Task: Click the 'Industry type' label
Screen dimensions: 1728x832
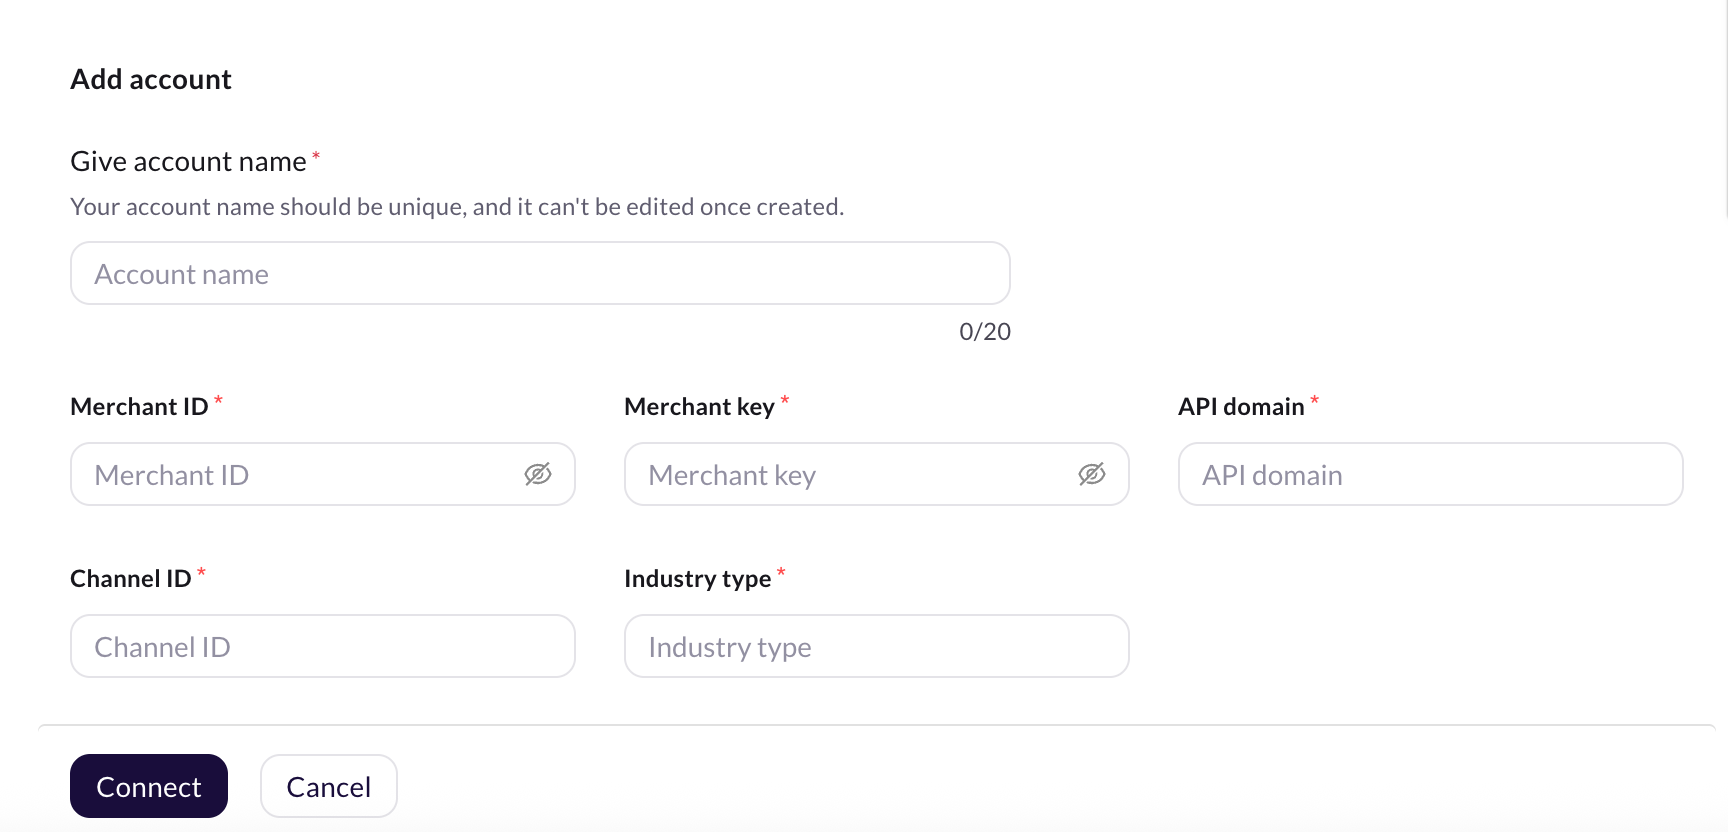Action: click(698, 579)
